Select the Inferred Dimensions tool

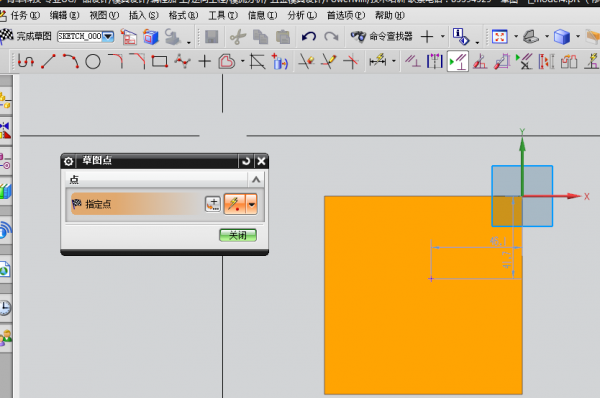click(x=378, y=61)
